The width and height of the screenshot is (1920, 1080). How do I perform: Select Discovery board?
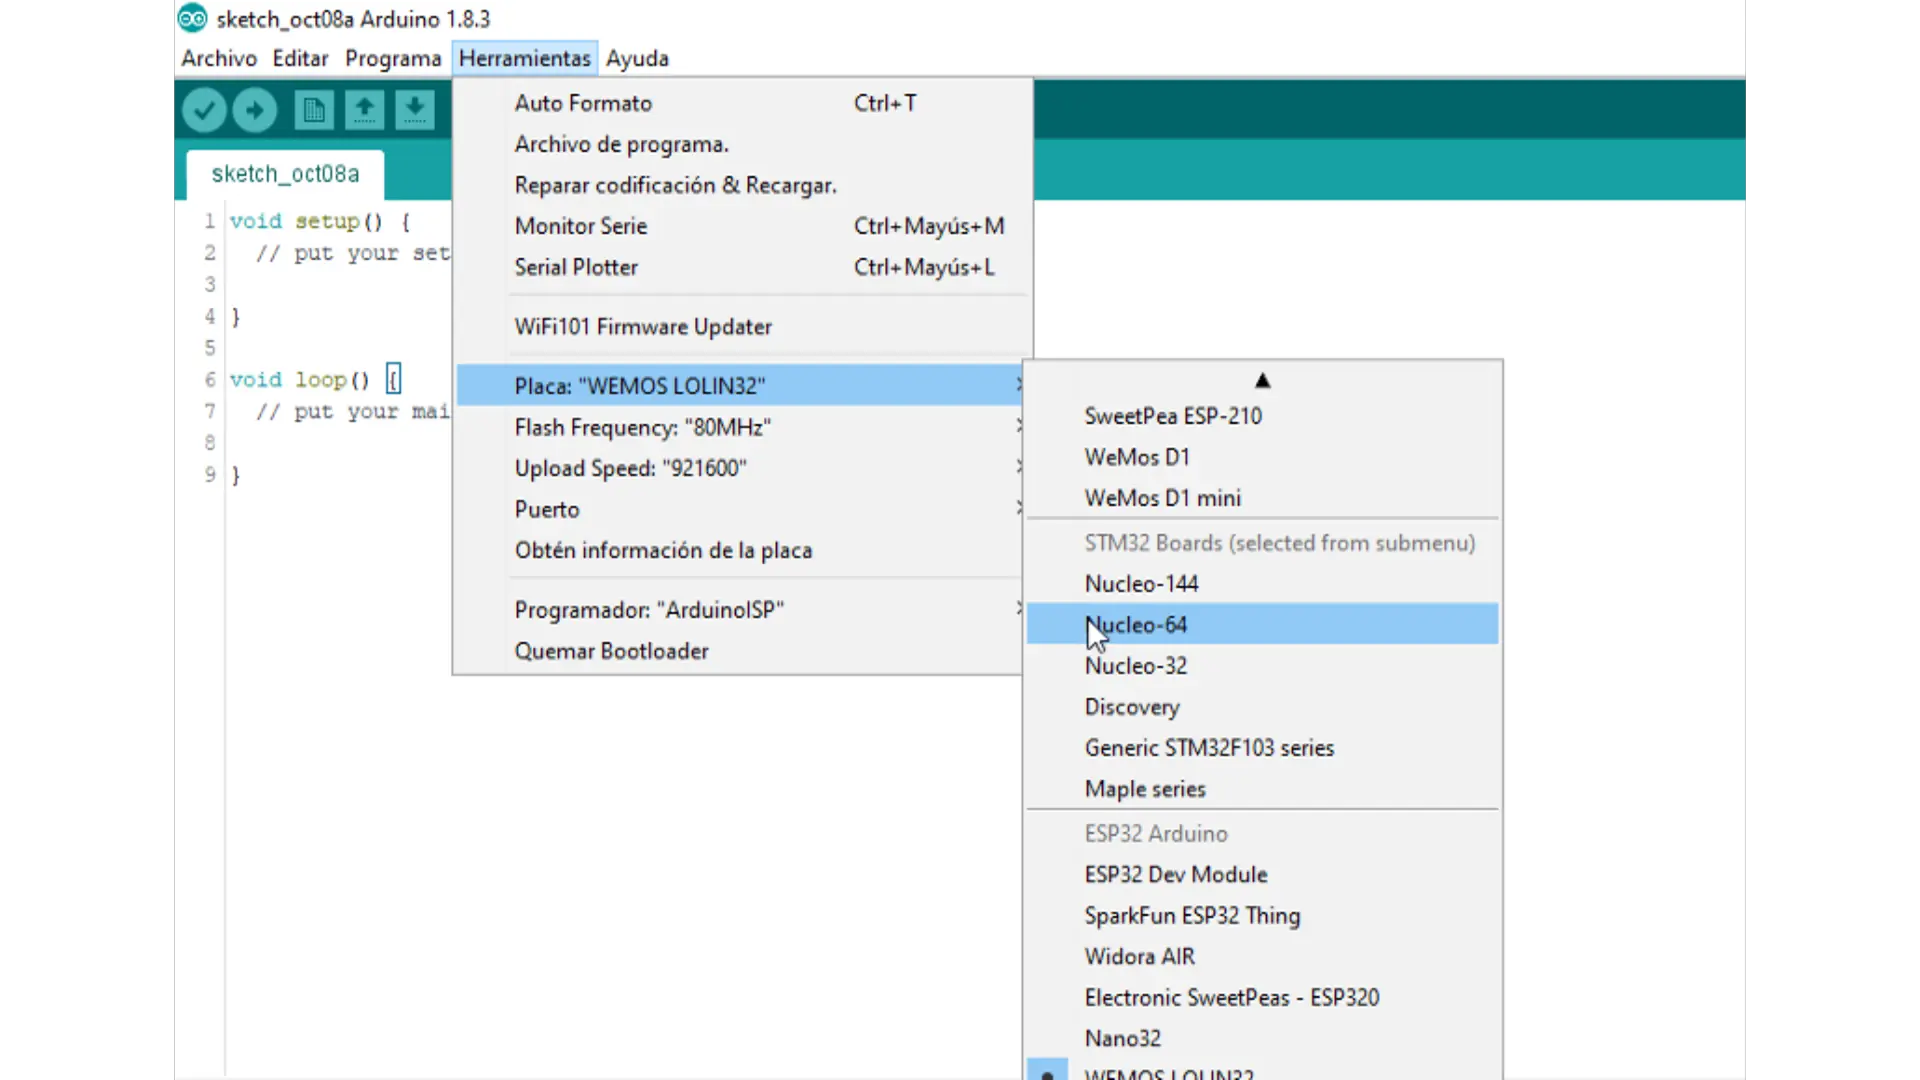[1262, 706]
